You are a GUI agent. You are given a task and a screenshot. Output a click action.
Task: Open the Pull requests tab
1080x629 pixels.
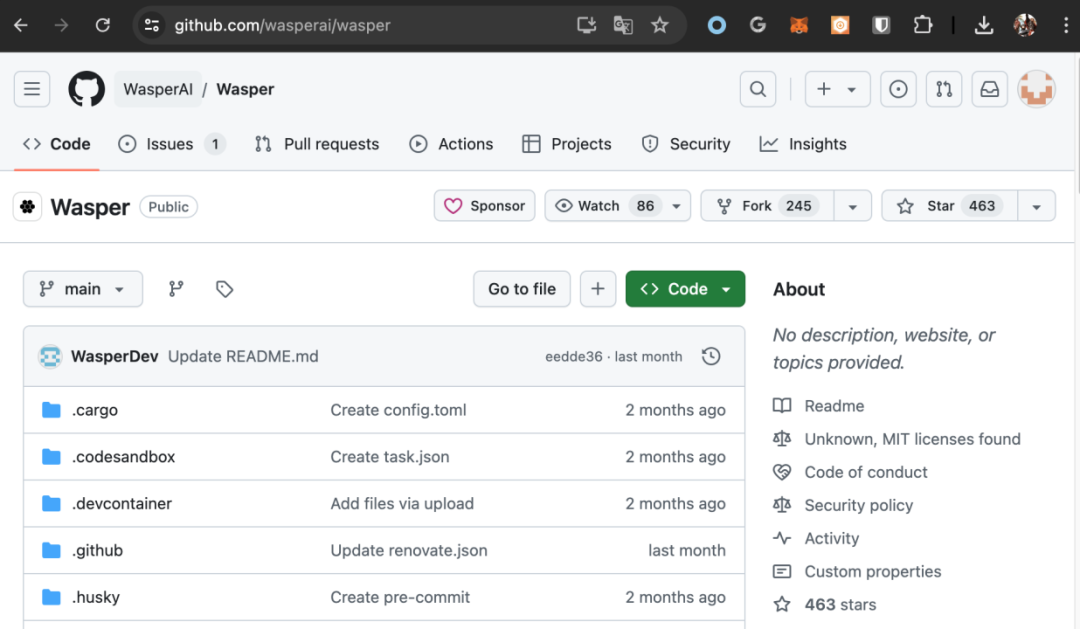[317, 144]
